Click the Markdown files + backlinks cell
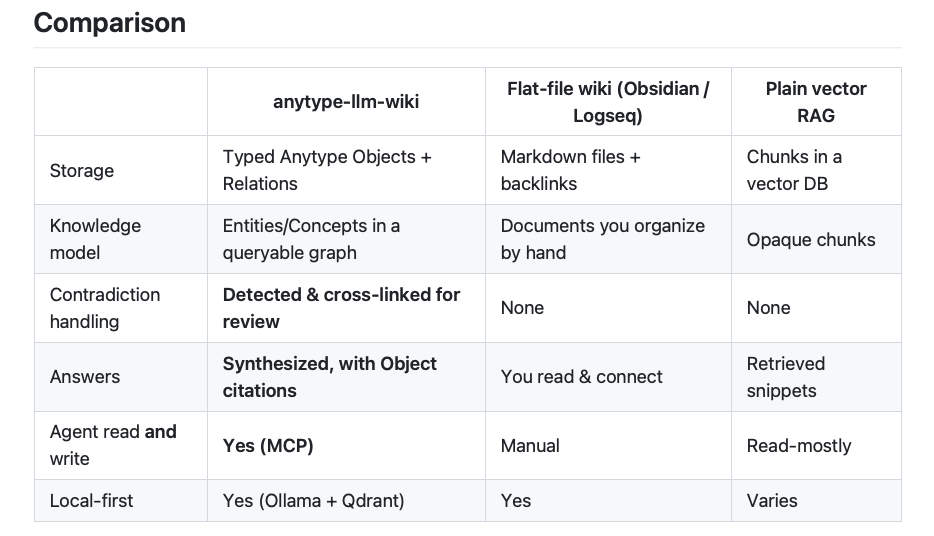Screen dimensions: 934x536 tap(571, 170)
